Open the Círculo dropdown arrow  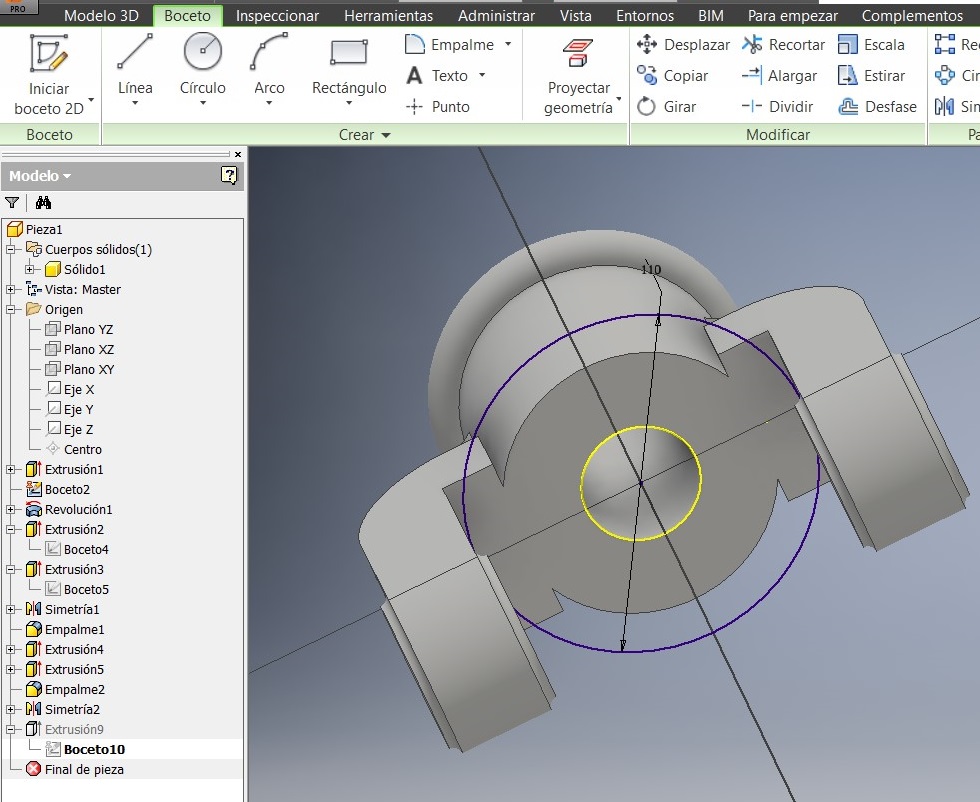[x=202, y=103]
